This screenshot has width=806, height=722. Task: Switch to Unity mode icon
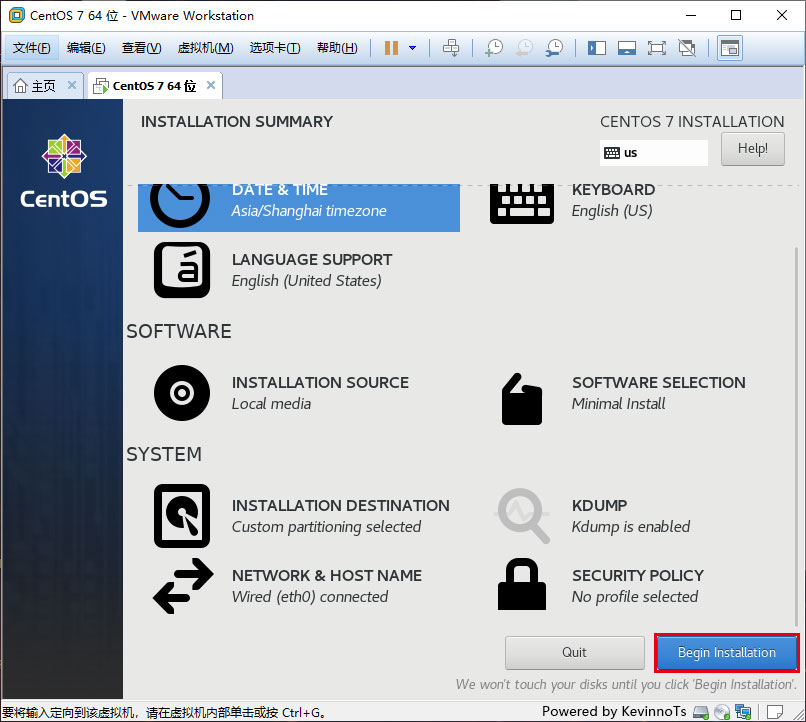687,48
